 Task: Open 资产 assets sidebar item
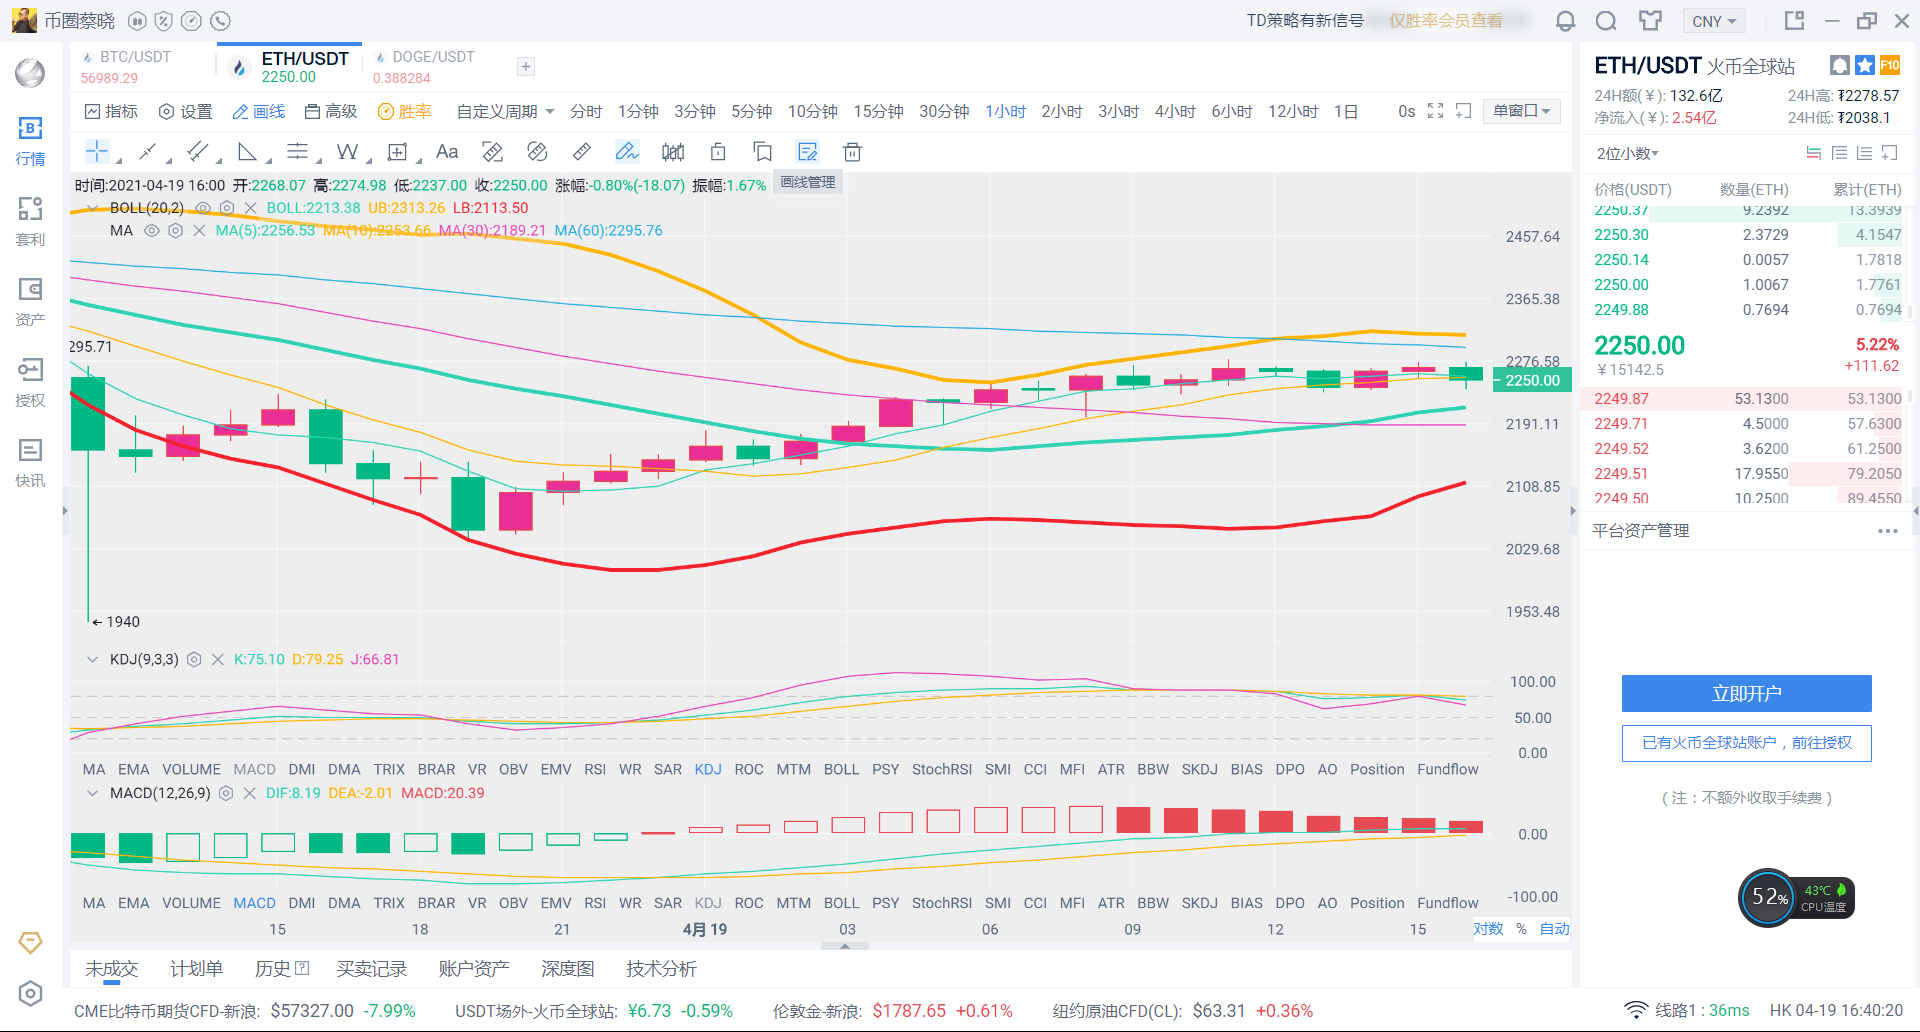[30, 302]
